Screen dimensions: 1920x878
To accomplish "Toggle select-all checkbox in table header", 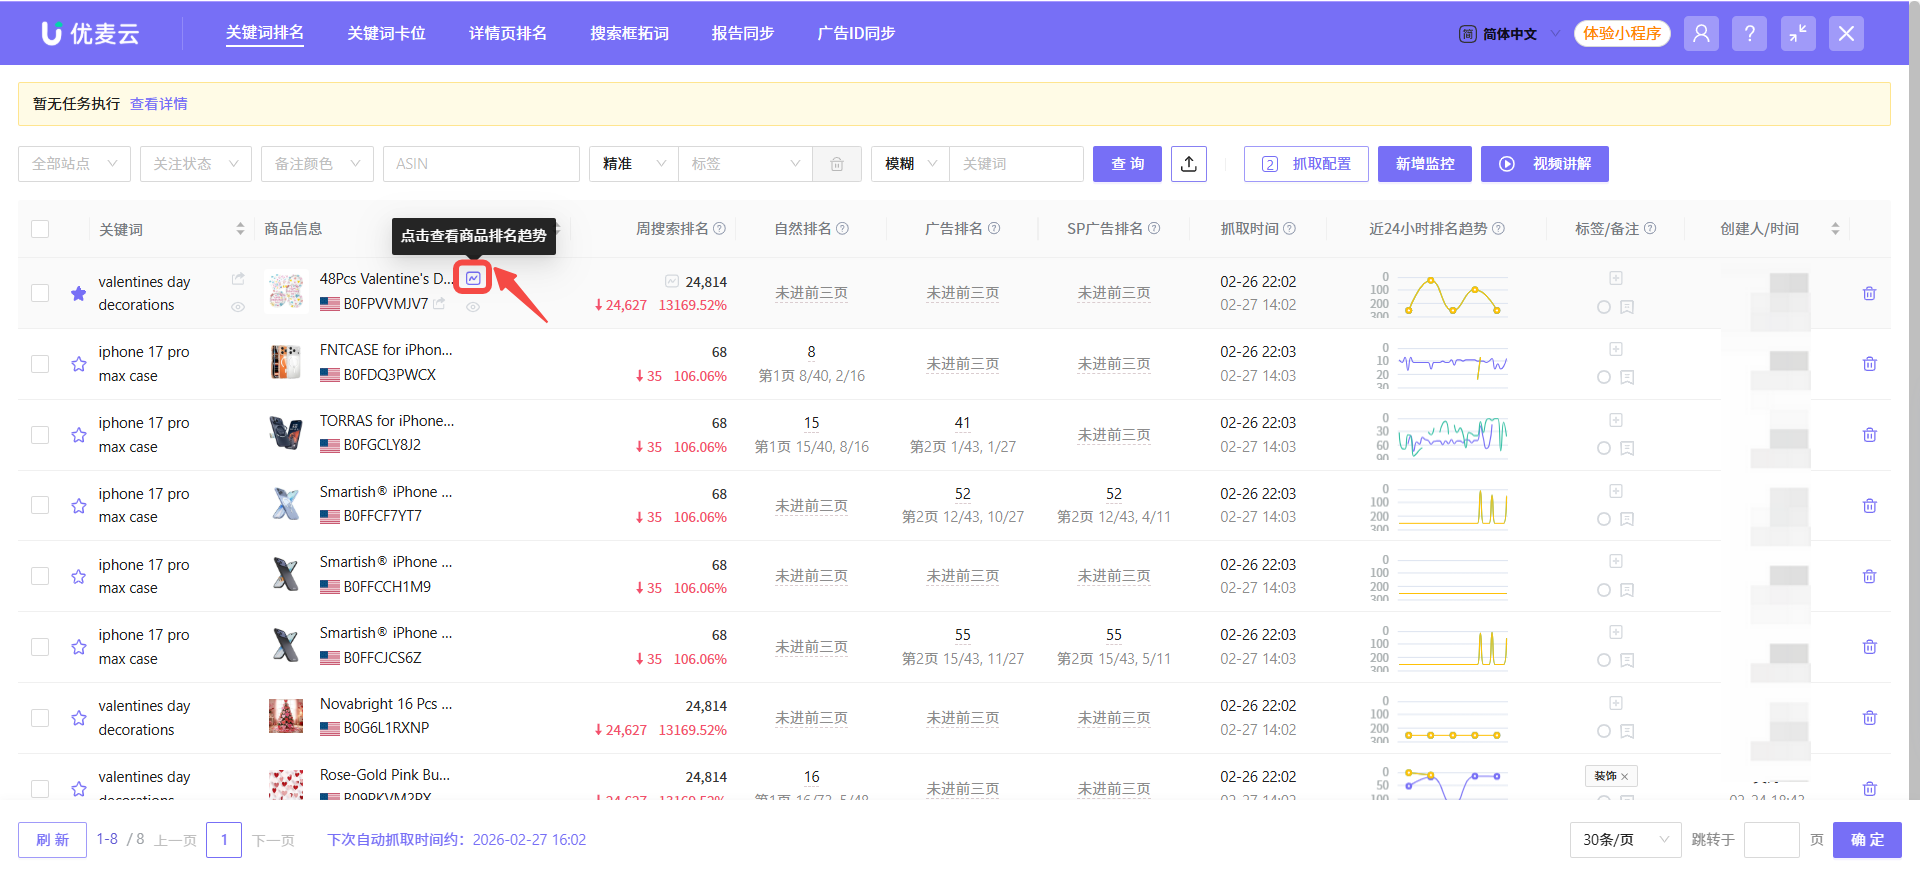I will (x=40, y=229).
